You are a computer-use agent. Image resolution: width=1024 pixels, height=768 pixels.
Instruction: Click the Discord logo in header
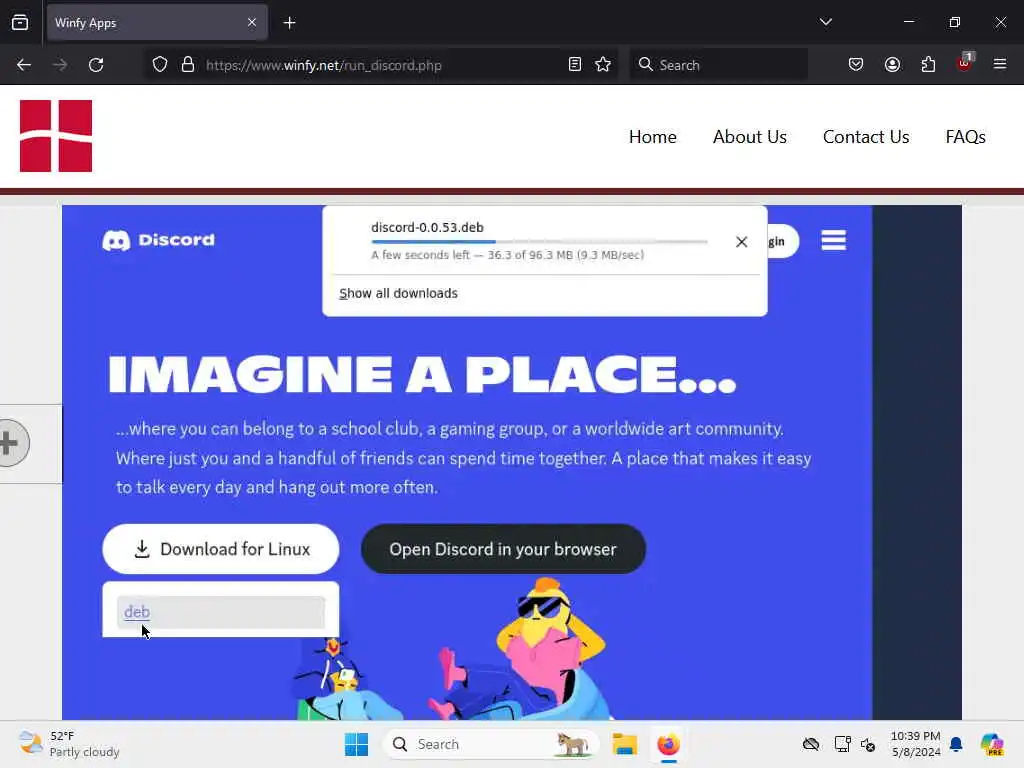pos(159,240)
